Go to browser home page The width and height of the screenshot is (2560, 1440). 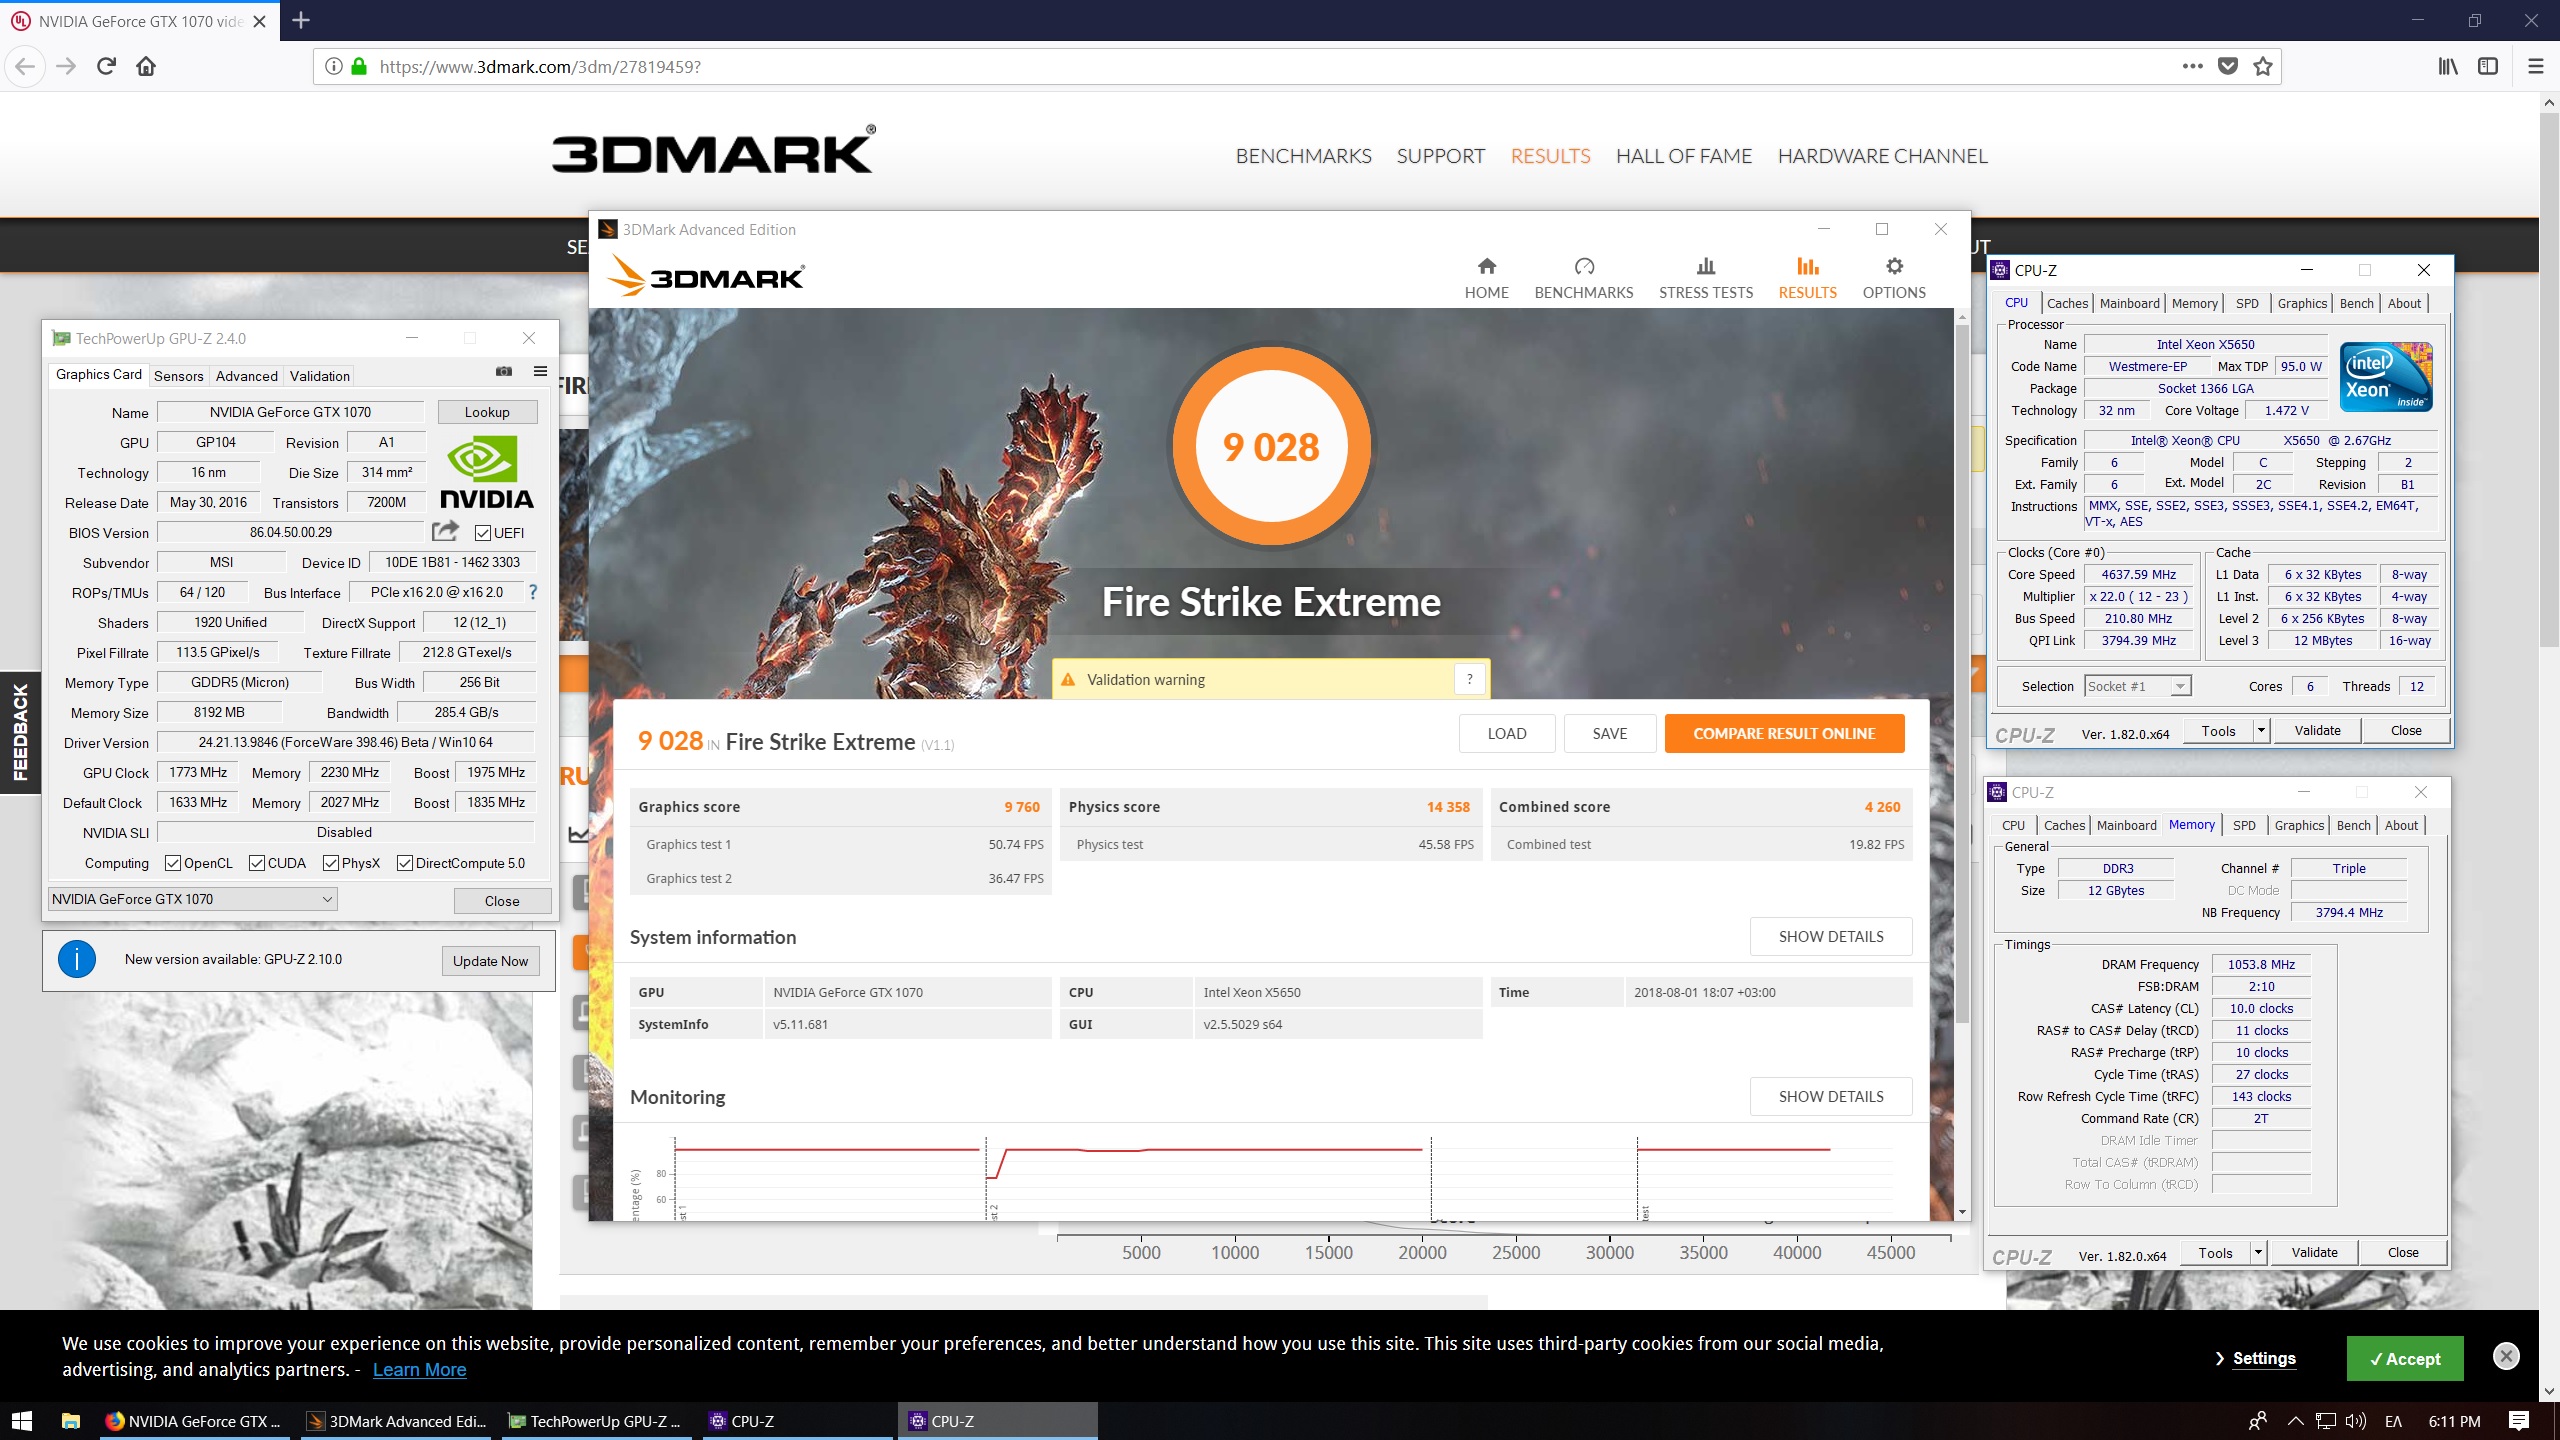[146, 66]
